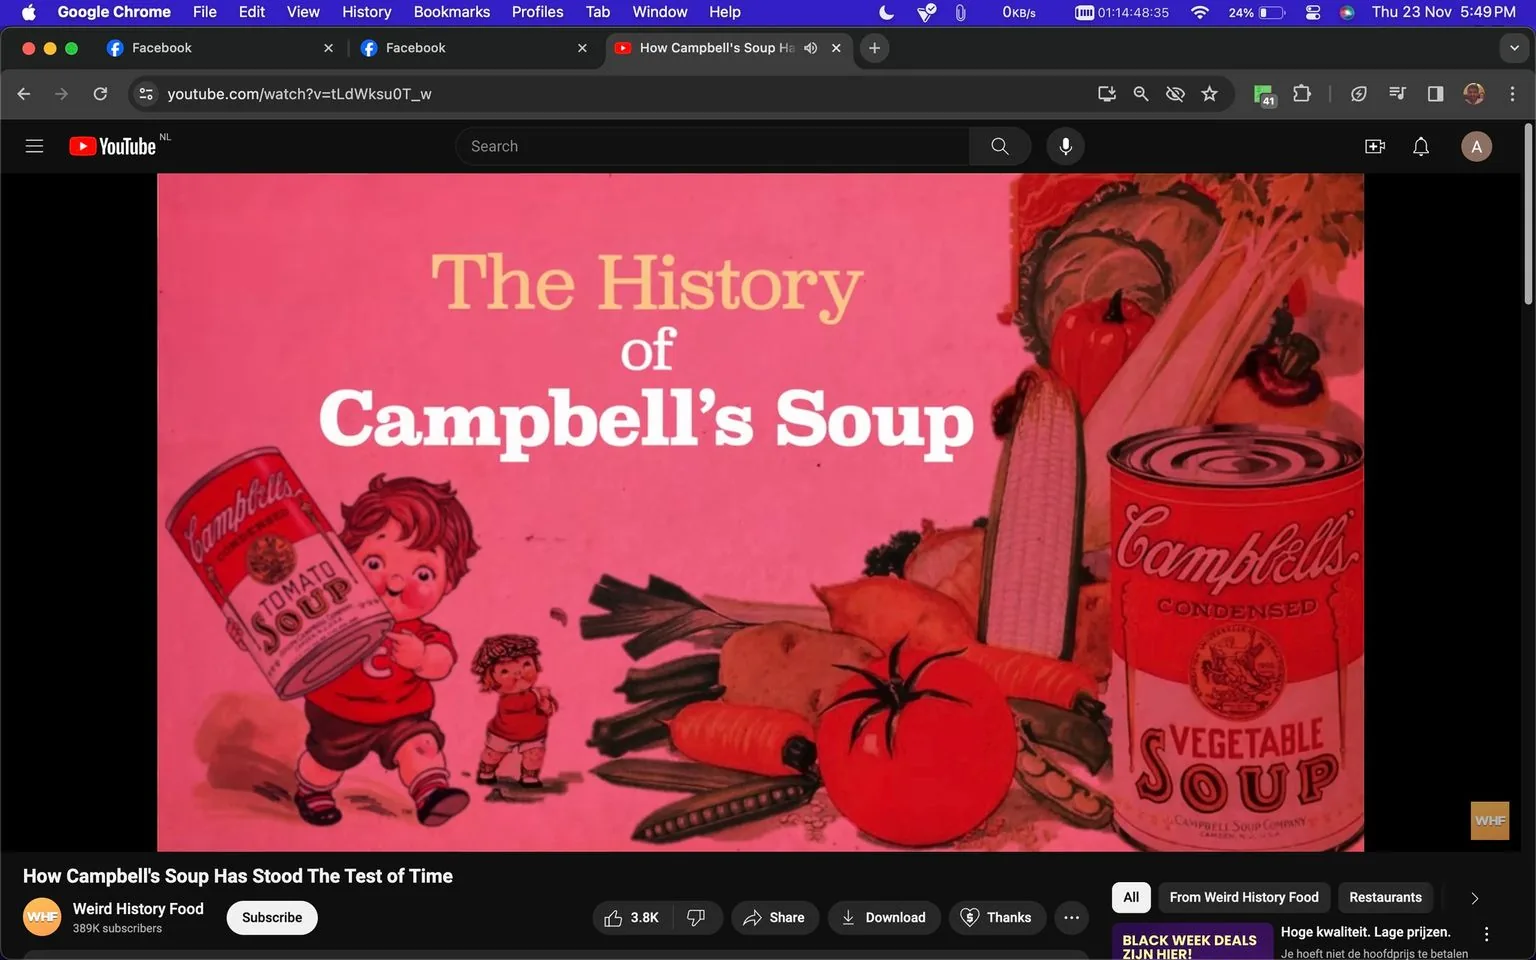Open YouTube notifications bell
The width and height of the screenshot is (1536, 960).
[x=1420, y=145]
